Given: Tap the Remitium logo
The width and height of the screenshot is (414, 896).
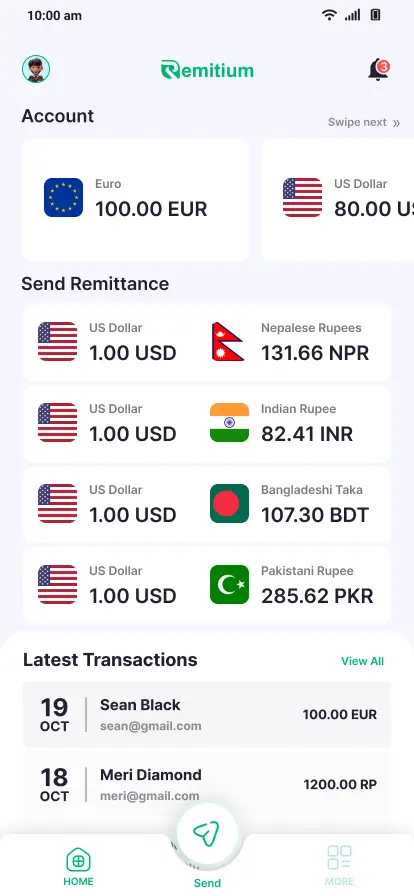Looking at the screenshot, I should [x=207, y=70].
